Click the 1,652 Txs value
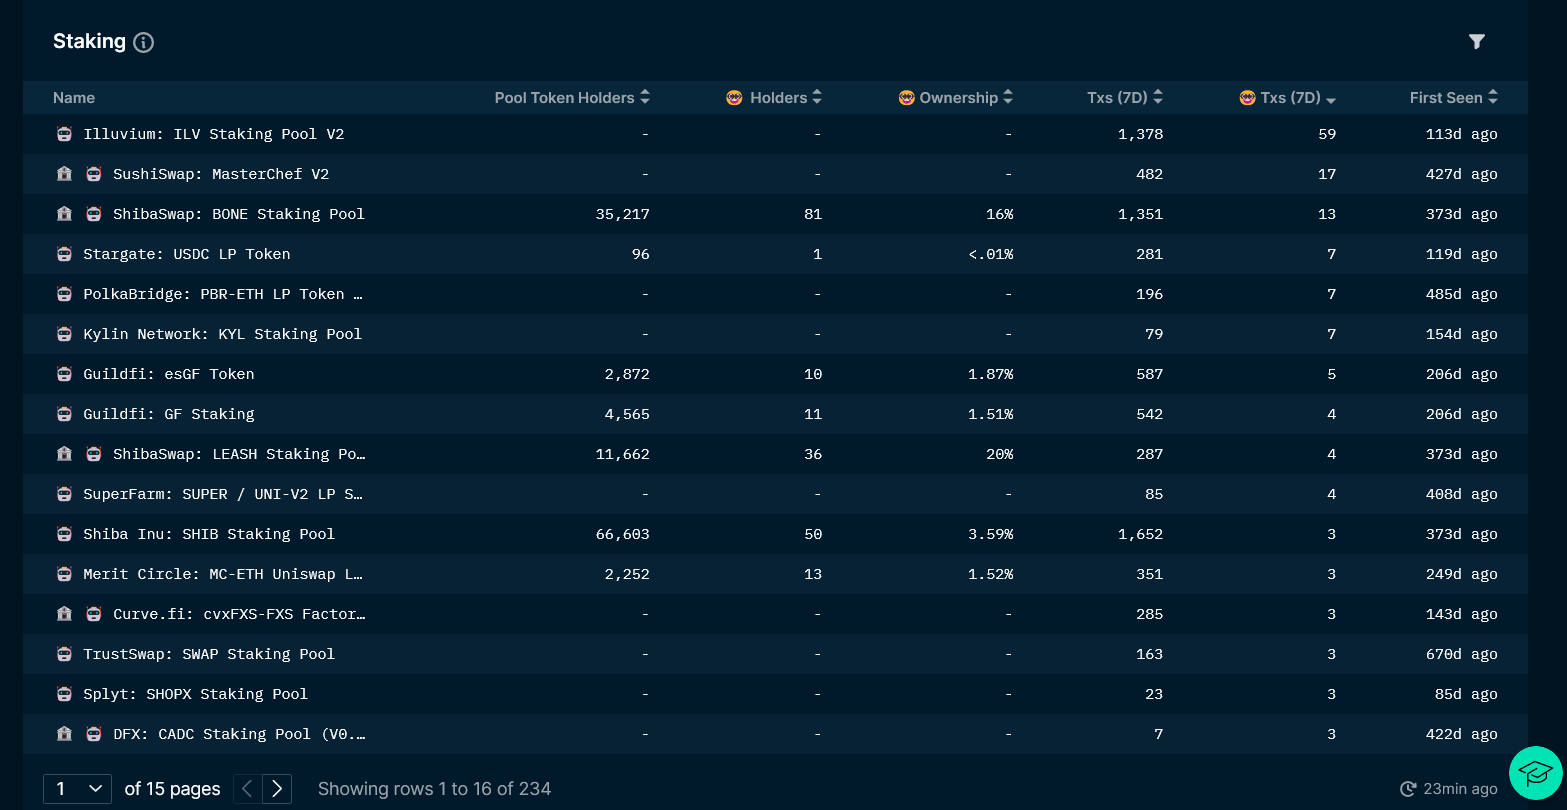1567x810 pixels. [x=1141, y=534]
